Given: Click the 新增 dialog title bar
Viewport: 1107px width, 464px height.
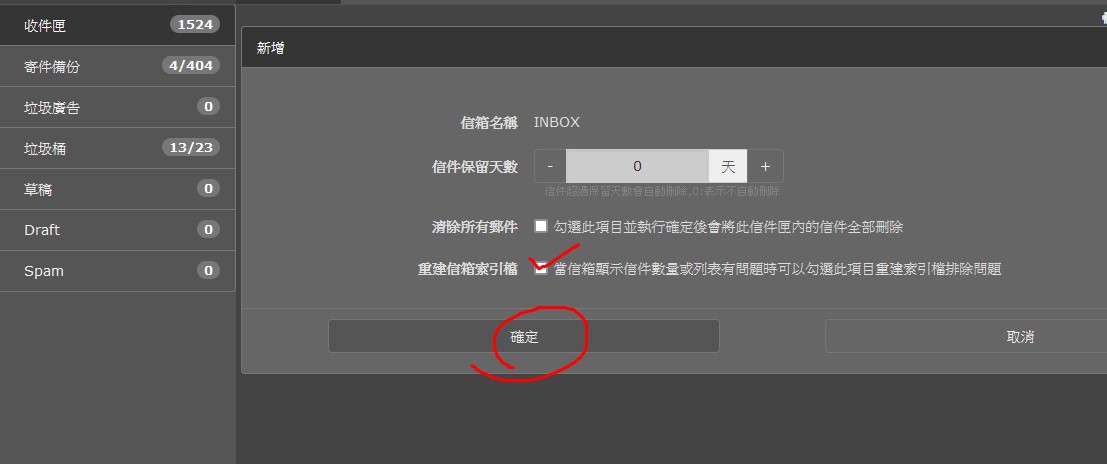Looking at the screenshot, I should (674, 48).
